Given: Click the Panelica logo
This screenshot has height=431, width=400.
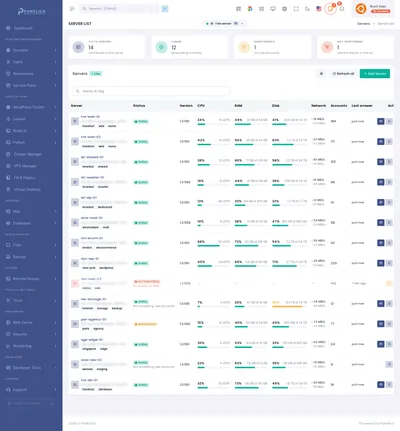Looking at the screenshot, I should click(x=31, y=12).
